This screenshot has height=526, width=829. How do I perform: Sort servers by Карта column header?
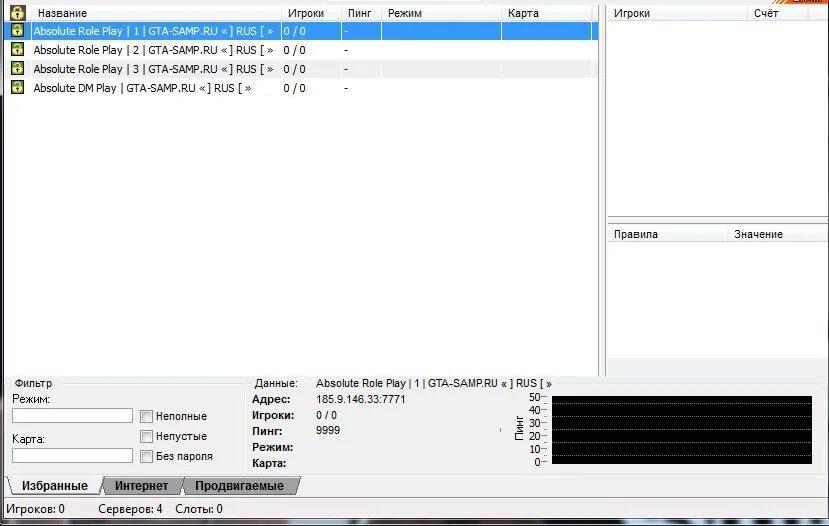click(547, 13)
